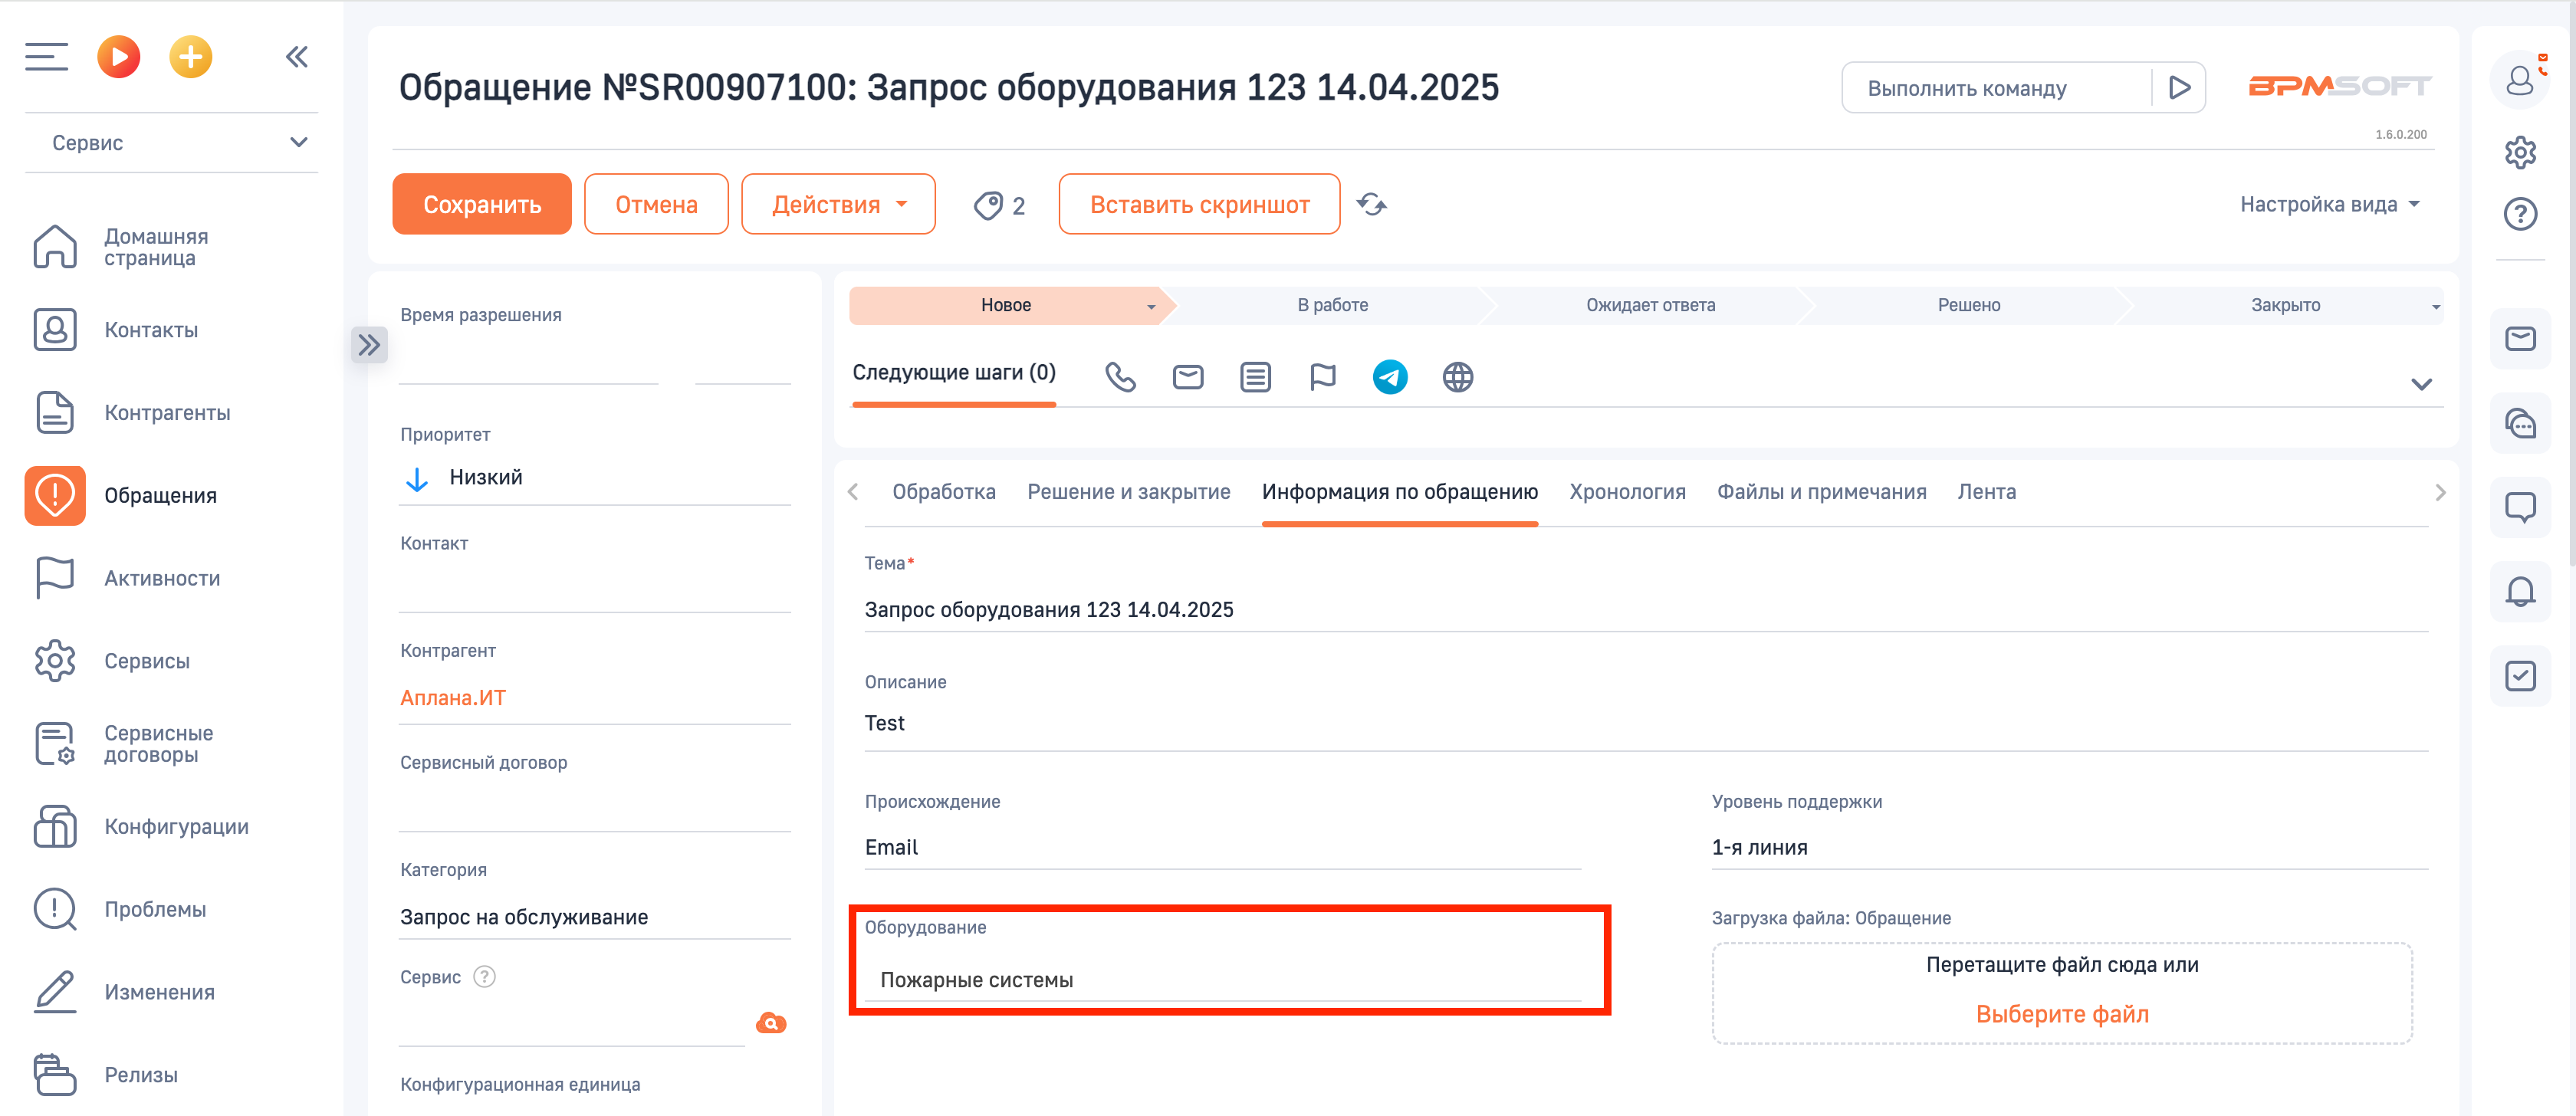Select the flag (task) icon in next steps
This screenshot has height=1116, width=2576.
pos(1323,377)
